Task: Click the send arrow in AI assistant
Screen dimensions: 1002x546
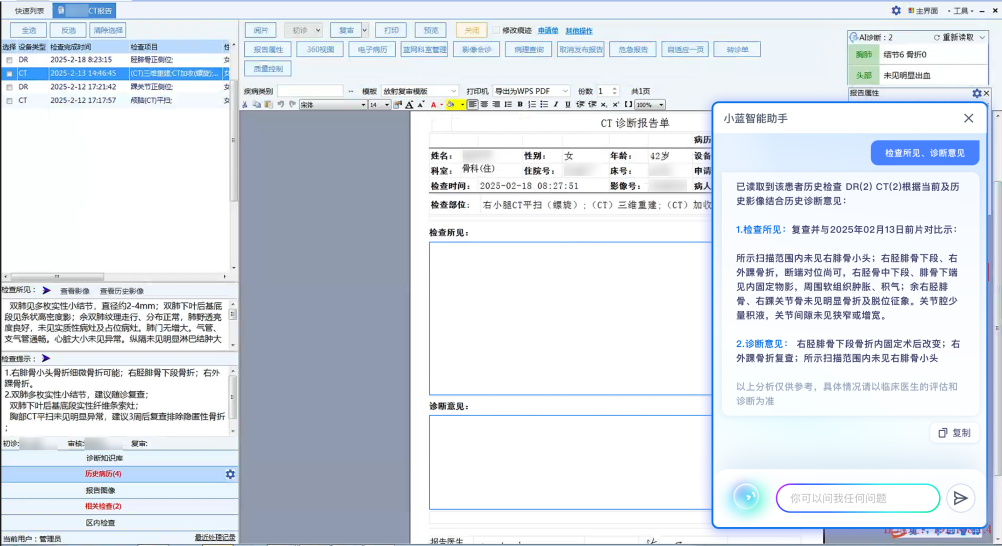Action: pos(960,498)
